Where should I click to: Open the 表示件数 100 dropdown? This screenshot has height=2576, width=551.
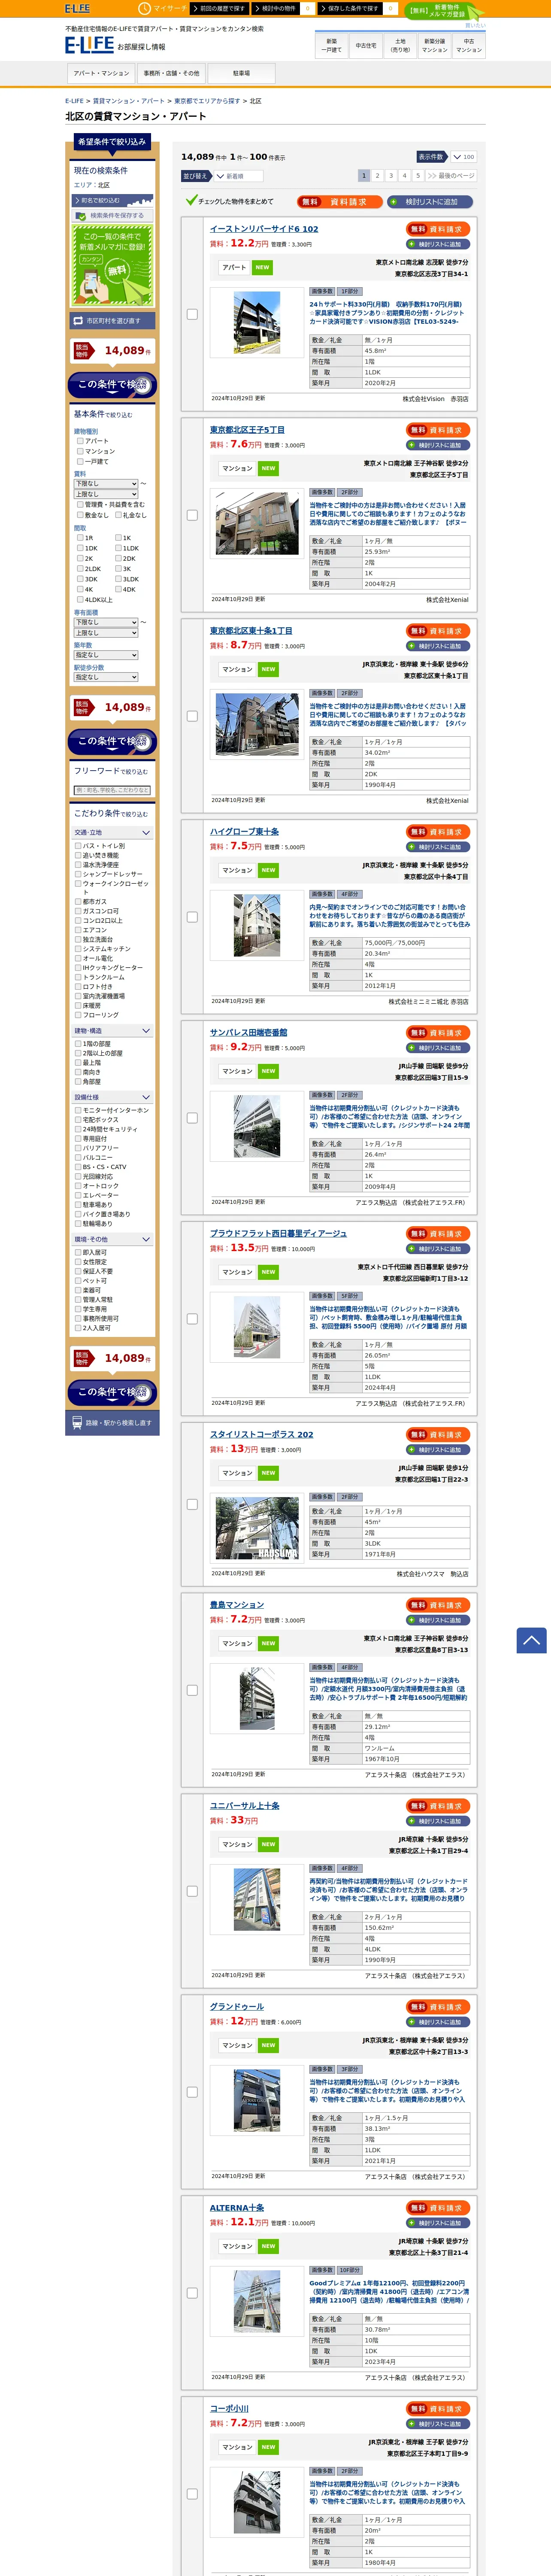click(x=463, y=157)
